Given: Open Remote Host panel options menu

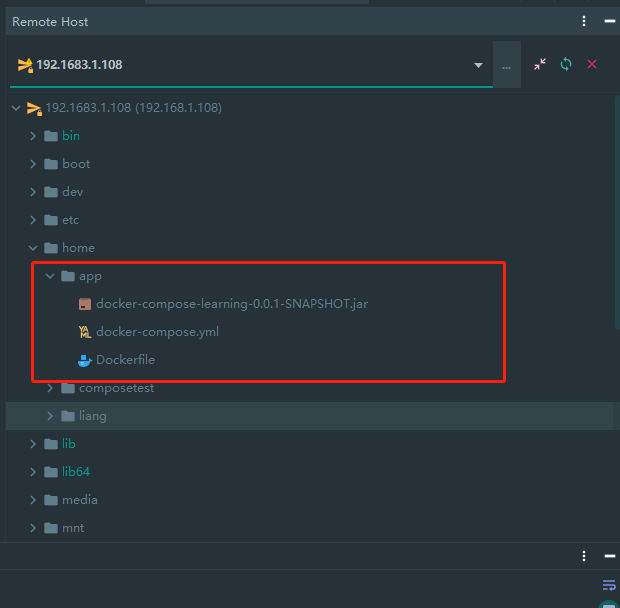Looking at the screenshot, I should (x=585, y=21).
